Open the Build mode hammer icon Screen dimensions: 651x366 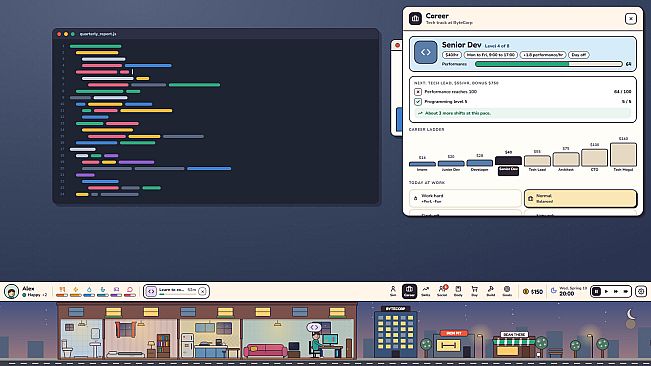point(491,291)
